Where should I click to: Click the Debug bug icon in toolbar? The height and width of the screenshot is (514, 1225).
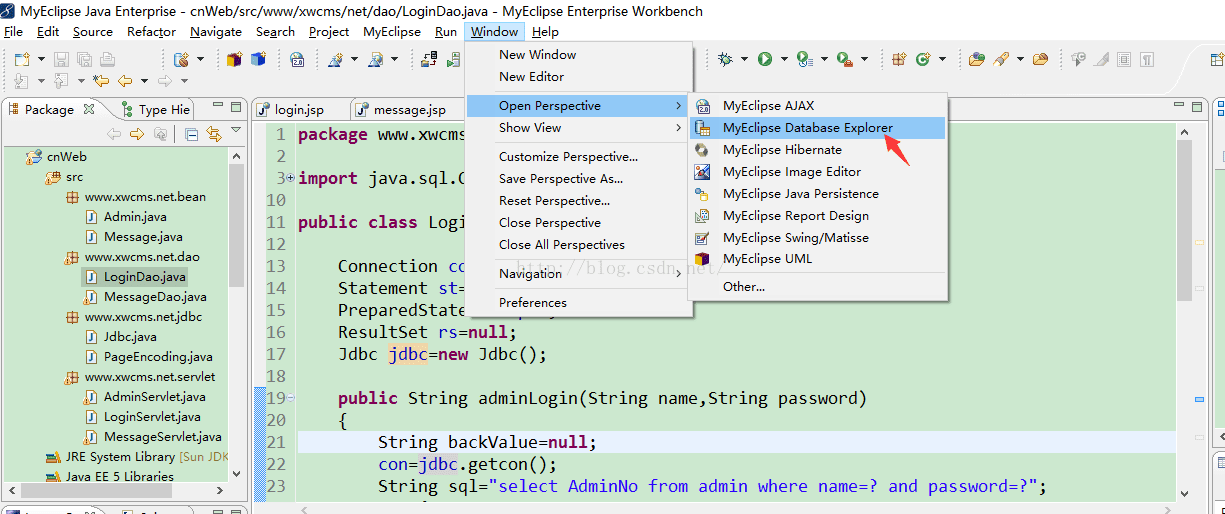[x=725, y=59]
